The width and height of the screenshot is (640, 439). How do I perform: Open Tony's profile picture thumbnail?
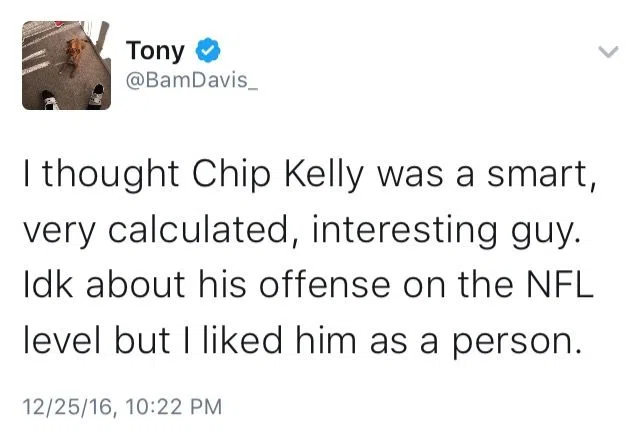[66, 66]
